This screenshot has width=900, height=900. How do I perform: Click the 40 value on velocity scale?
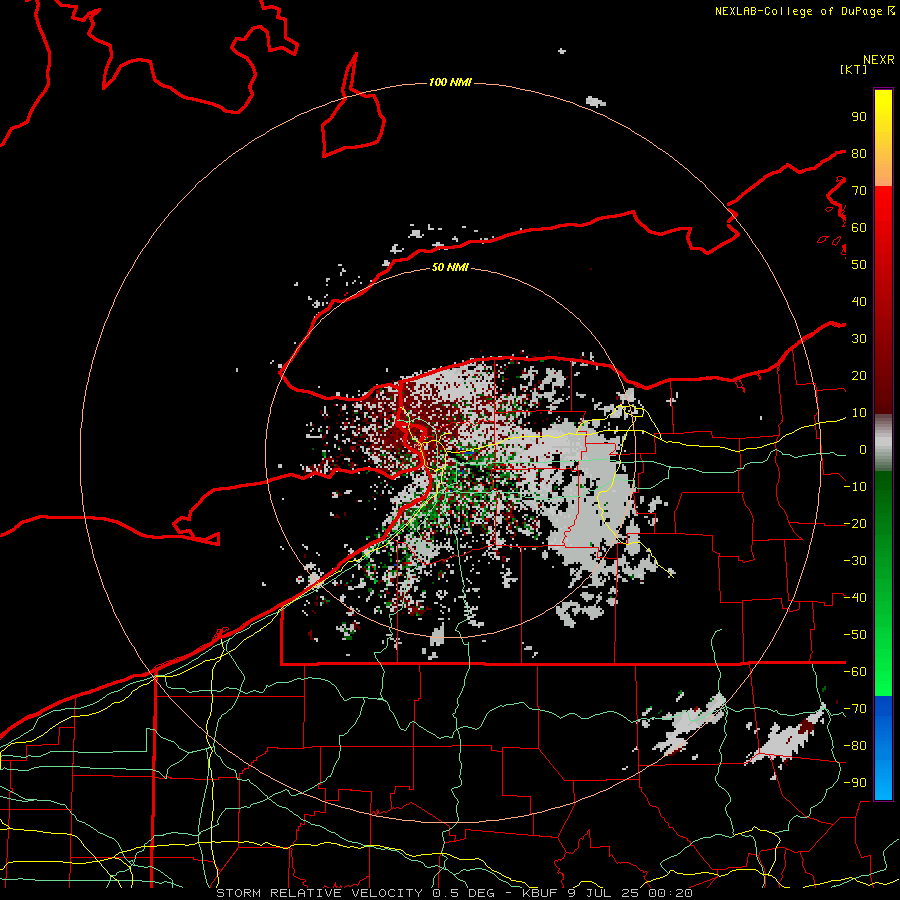pyautogui.click(x=859, y=302)
